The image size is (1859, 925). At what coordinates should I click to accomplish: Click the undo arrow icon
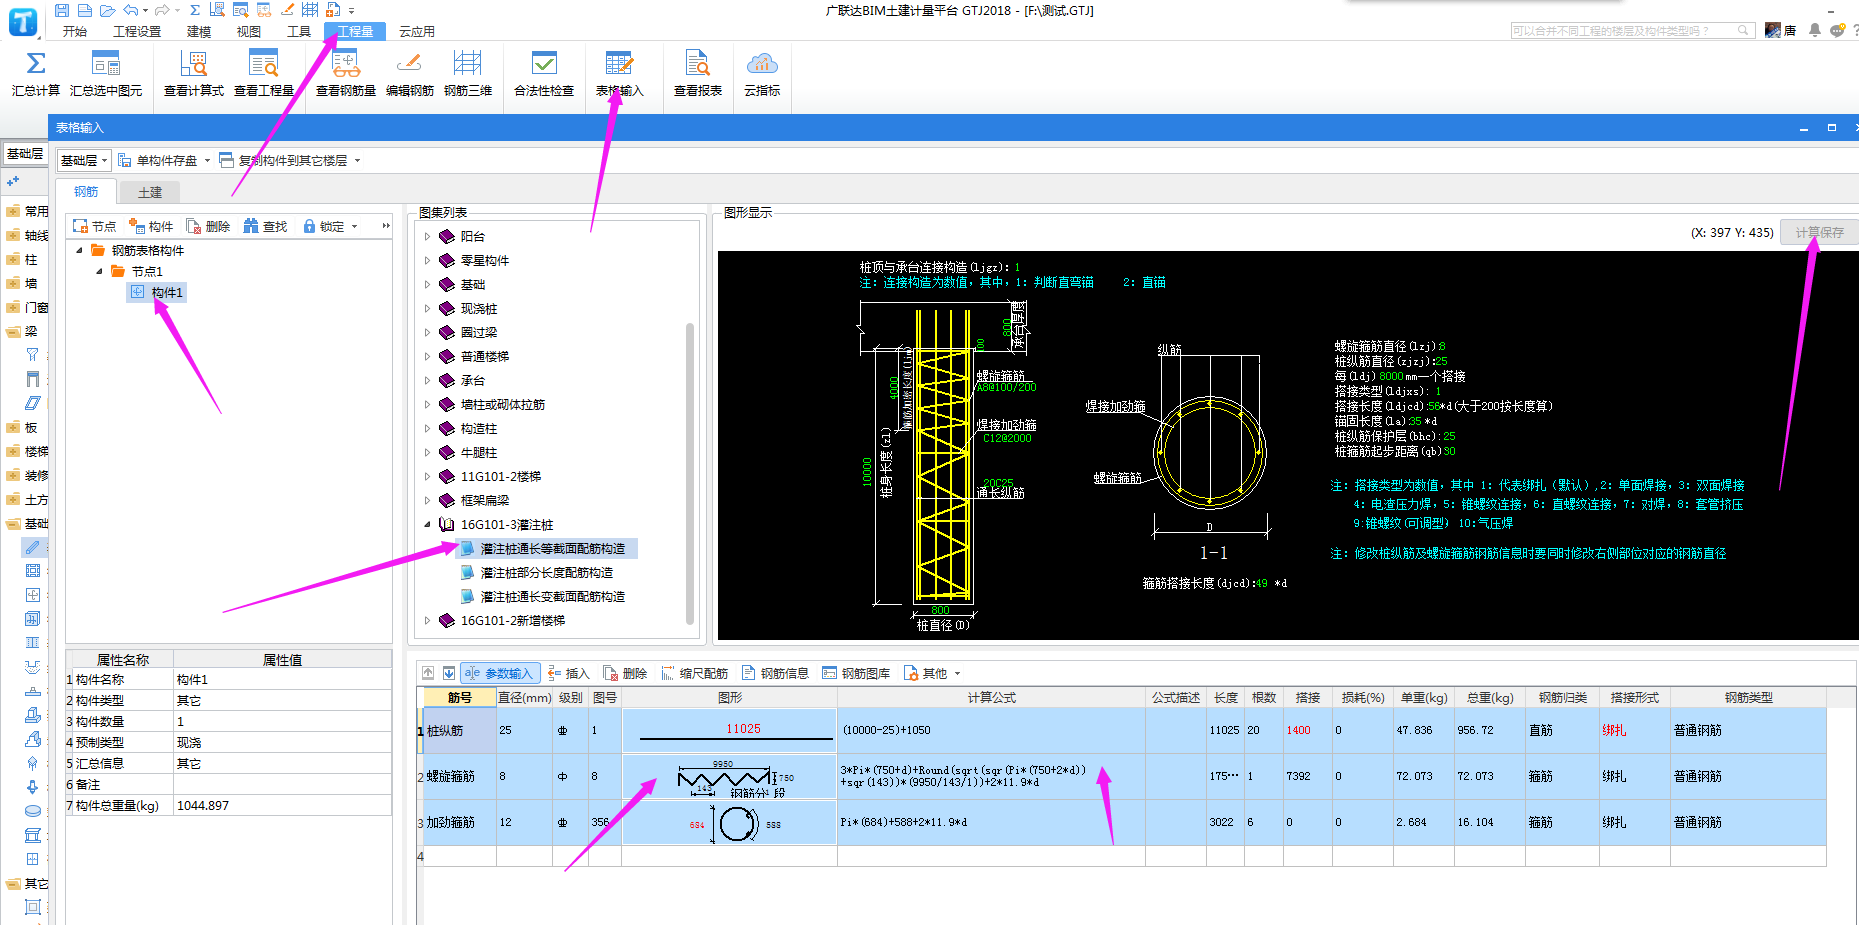pyautogui.click(x=130, y=10)
